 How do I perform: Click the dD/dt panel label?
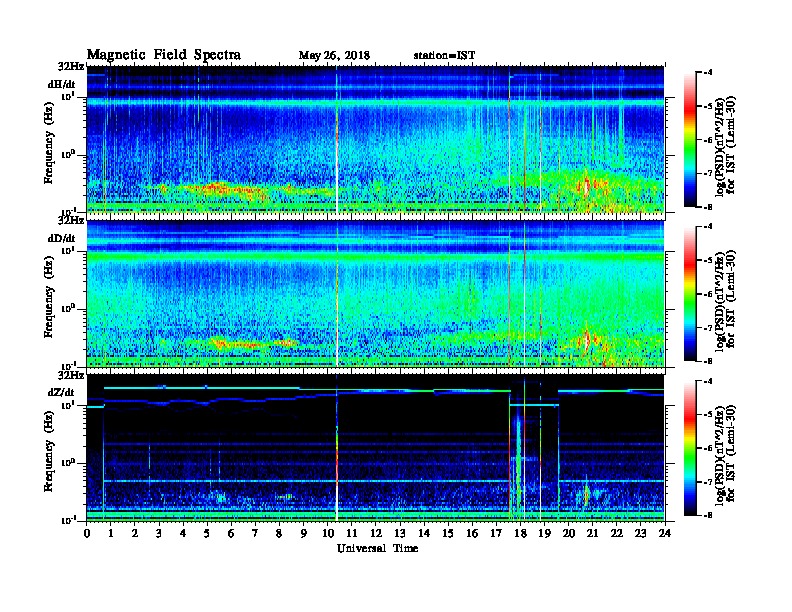click(x=62, y=238)
